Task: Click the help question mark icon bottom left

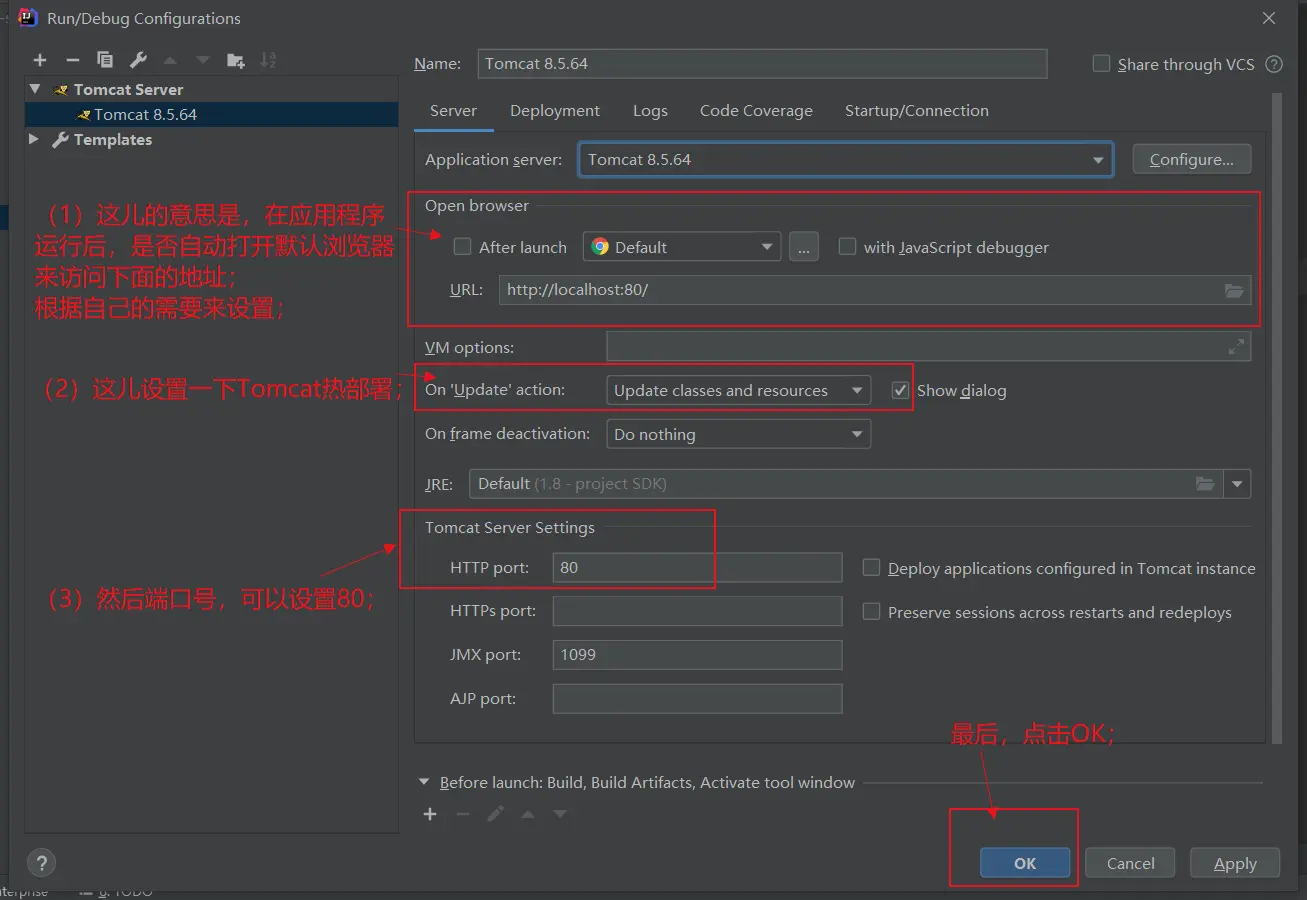Action: pyautogui.click(x=41, y=863)
